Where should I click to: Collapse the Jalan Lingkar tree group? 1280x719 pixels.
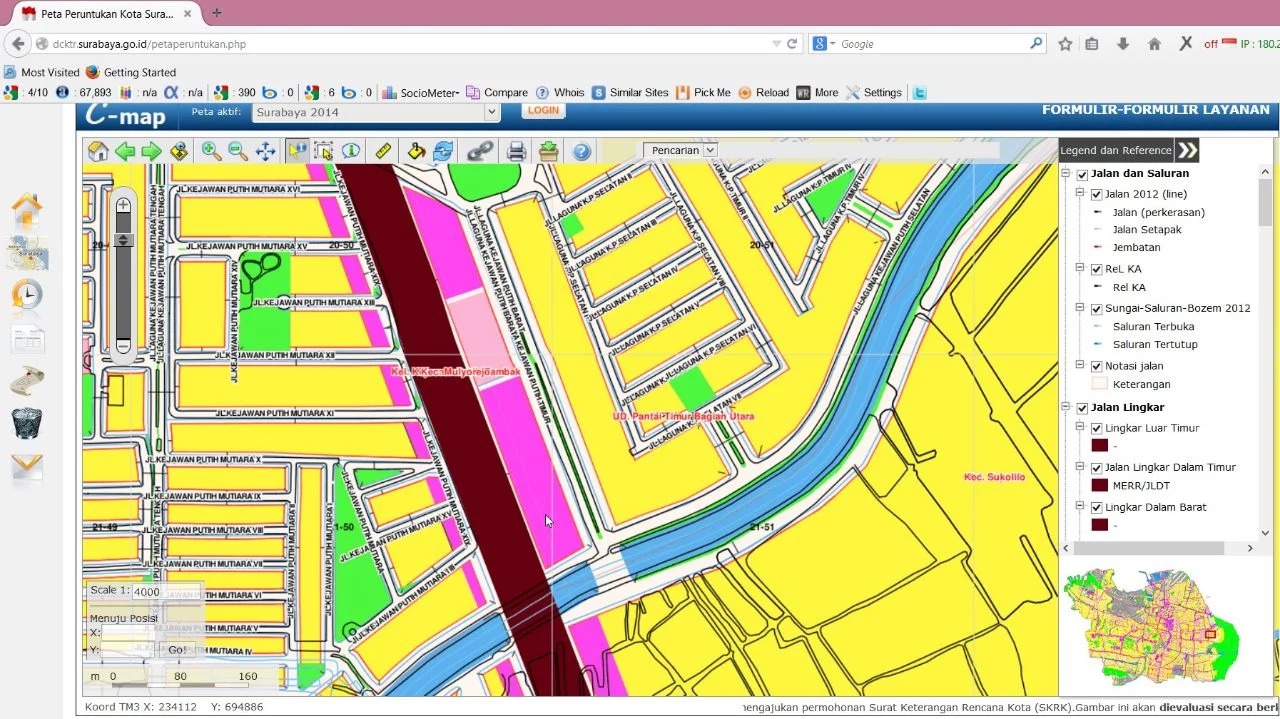point(1067,408)
